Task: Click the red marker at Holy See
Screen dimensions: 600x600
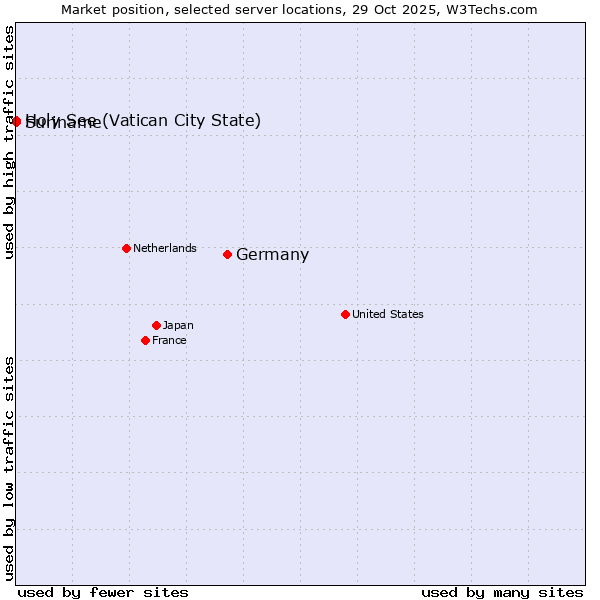Action: 16,121
